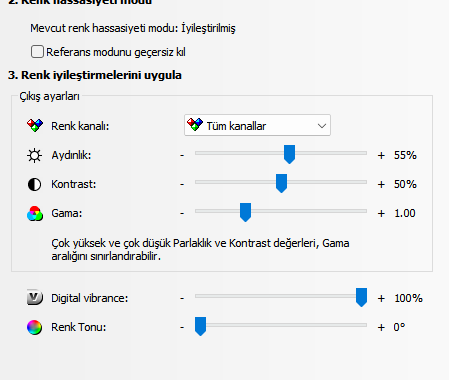449x380 pixels.
Task: Click the dropdown chevron for color channel
Action: click(x=322, y=126)
